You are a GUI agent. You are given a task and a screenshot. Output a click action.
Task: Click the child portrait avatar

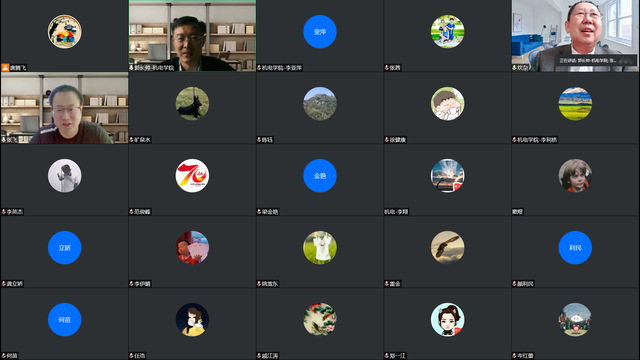575,176
